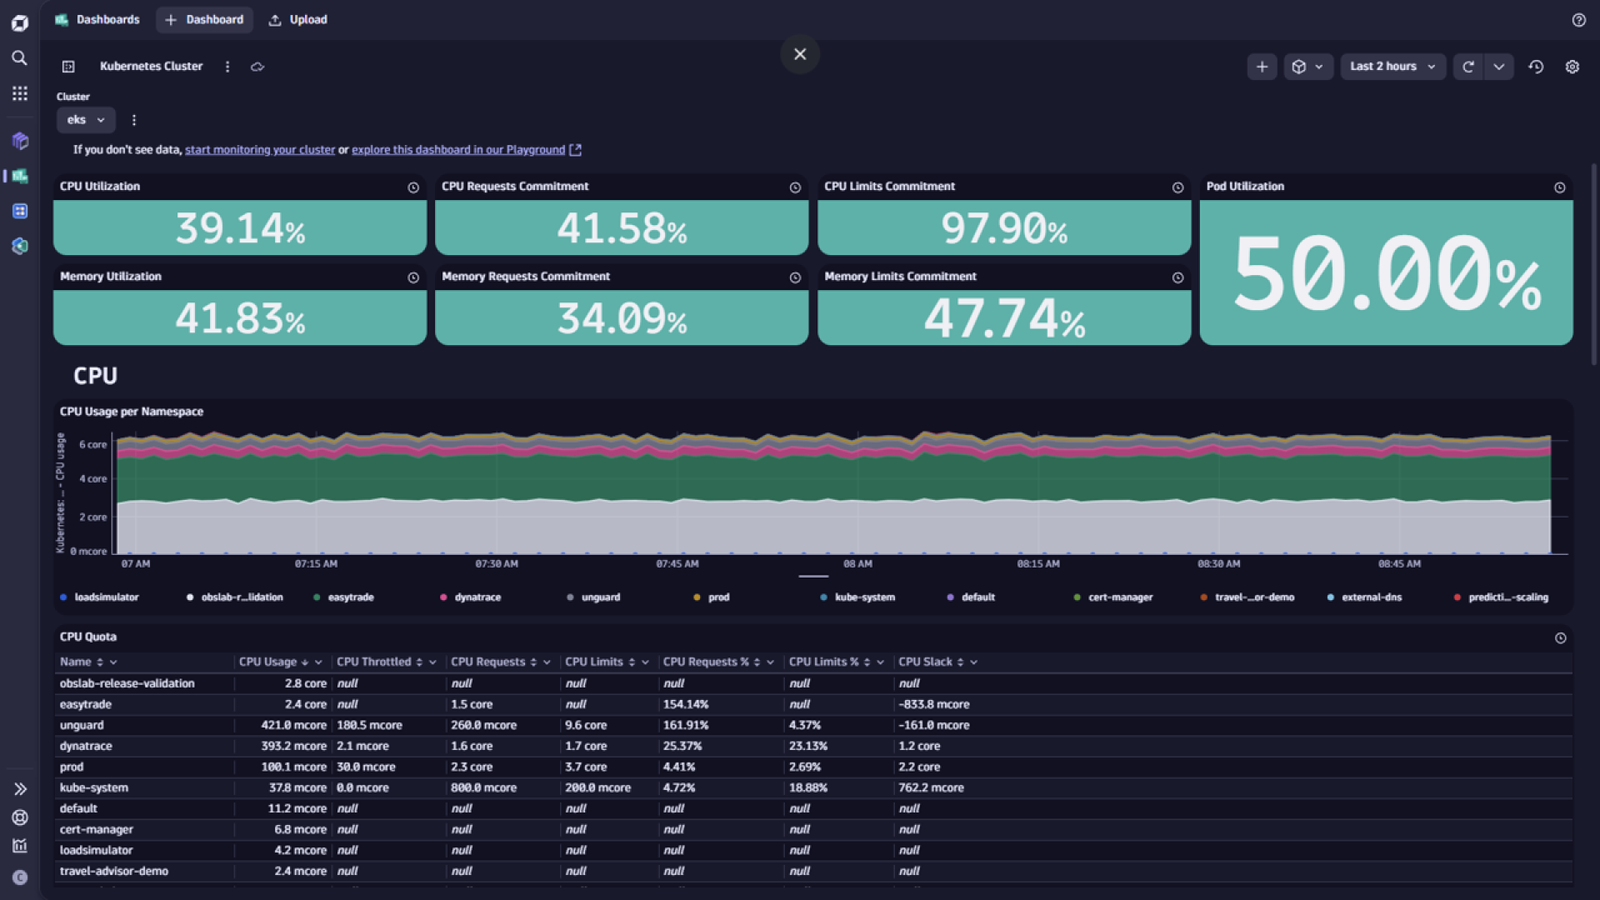The width and height of the screenshot is (1600, 900).
Task: Toggle the easytrade legend series
Action: point(343,597)
